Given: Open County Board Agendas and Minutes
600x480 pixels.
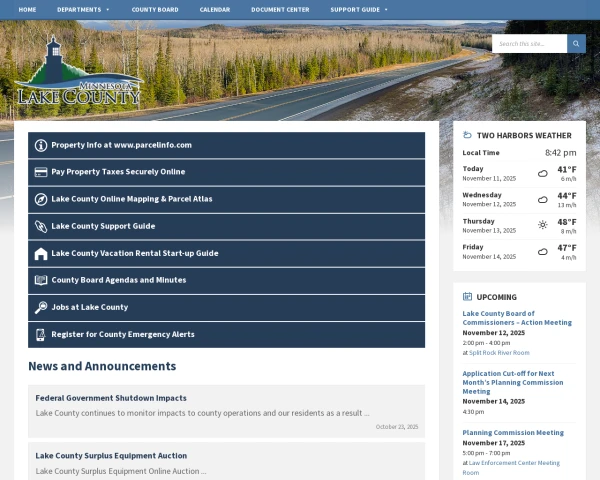Looking at the screenshot, I should (x=227, y=281).
